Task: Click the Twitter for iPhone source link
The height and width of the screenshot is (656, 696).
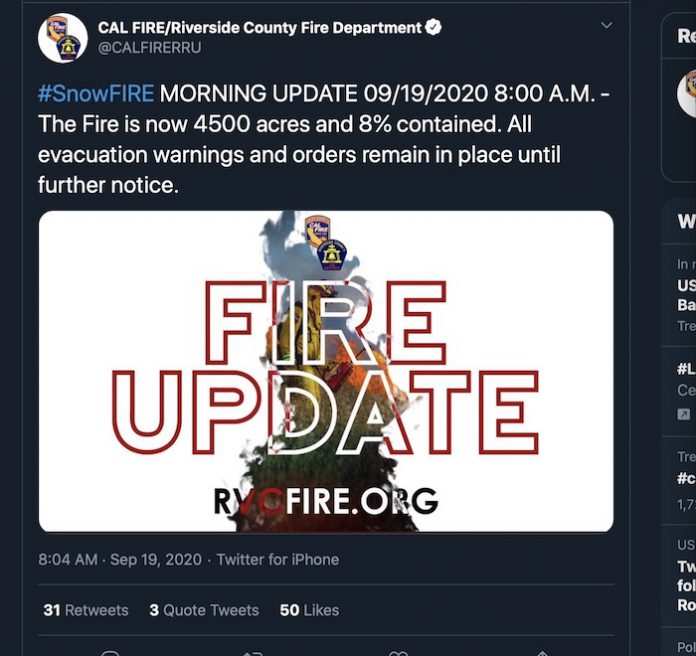Action: click(278, 559)
